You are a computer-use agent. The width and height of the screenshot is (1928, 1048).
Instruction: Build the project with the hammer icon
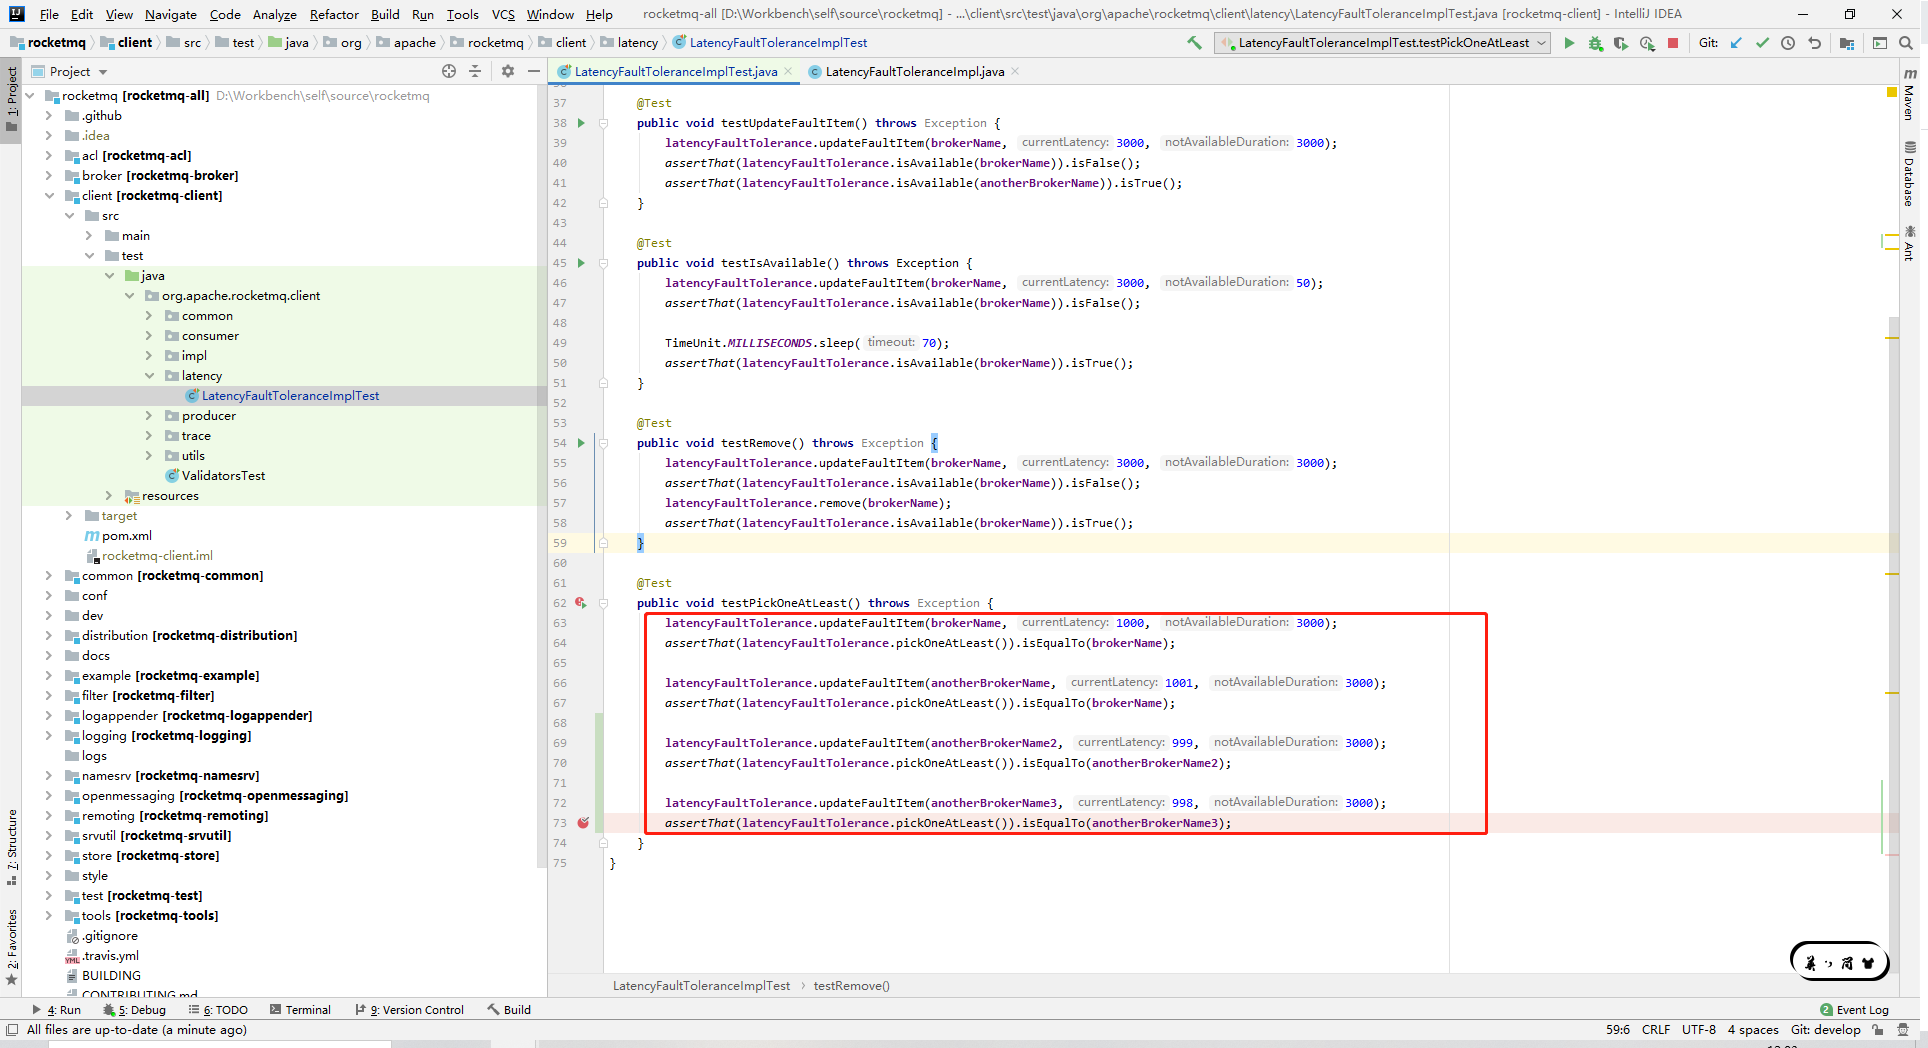point(1194,43)
